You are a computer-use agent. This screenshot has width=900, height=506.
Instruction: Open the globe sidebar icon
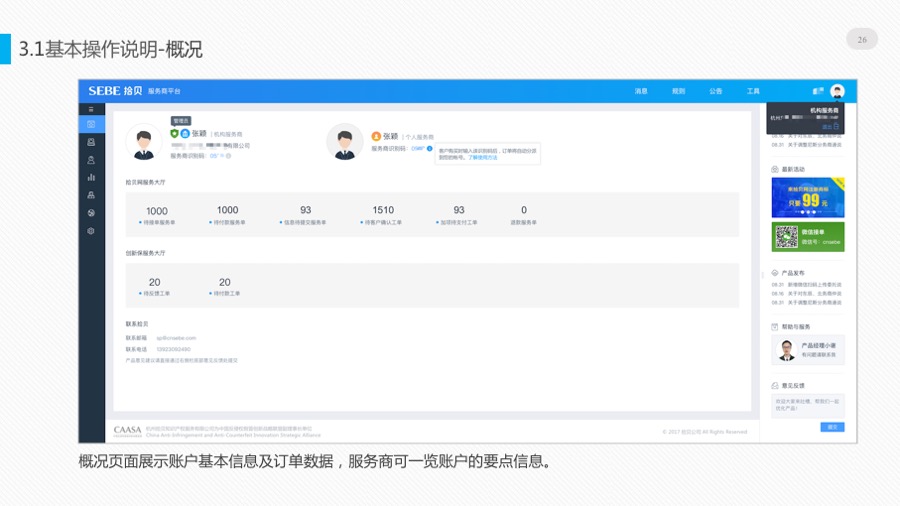coord(91,213)
